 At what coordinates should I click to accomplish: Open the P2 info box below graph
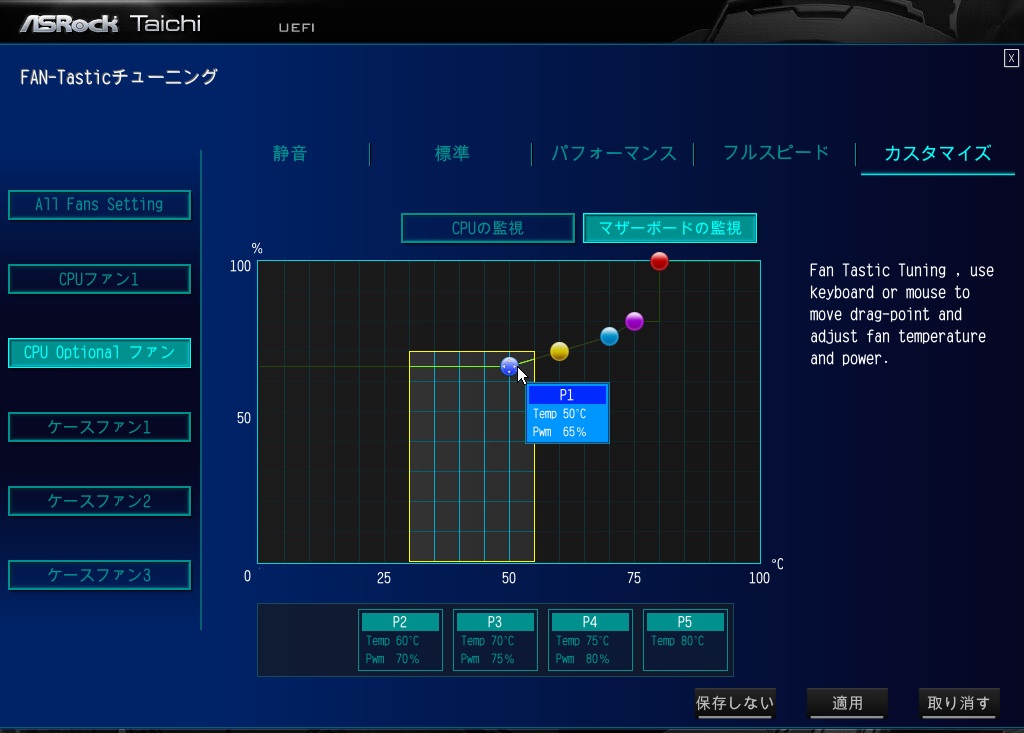coord(400,640)
